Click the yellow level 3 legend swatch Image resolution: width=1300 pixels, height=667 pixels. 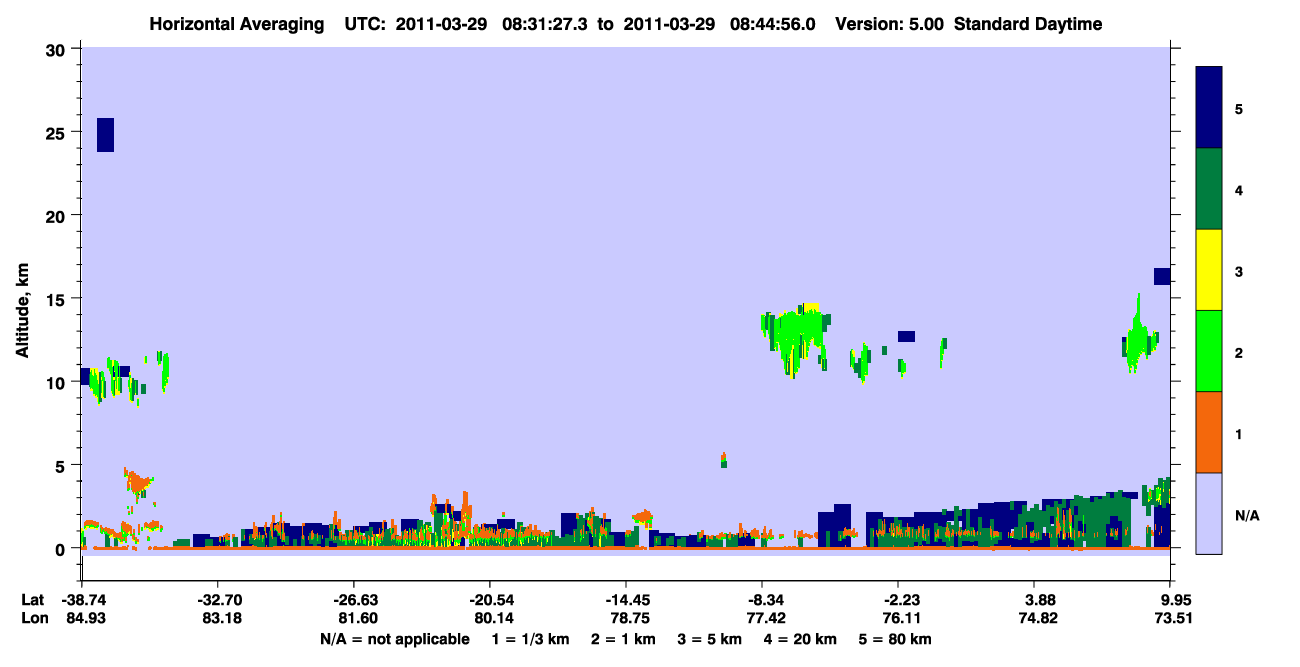[1209, 270]
